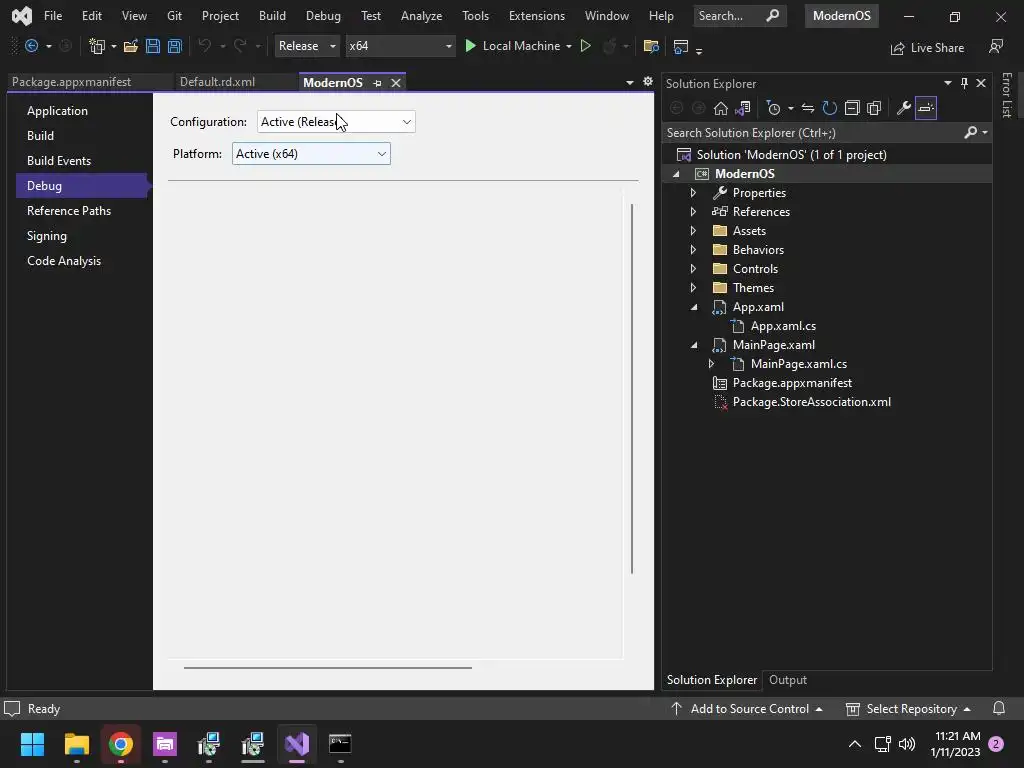Select the Application properties page

[82, 111]
